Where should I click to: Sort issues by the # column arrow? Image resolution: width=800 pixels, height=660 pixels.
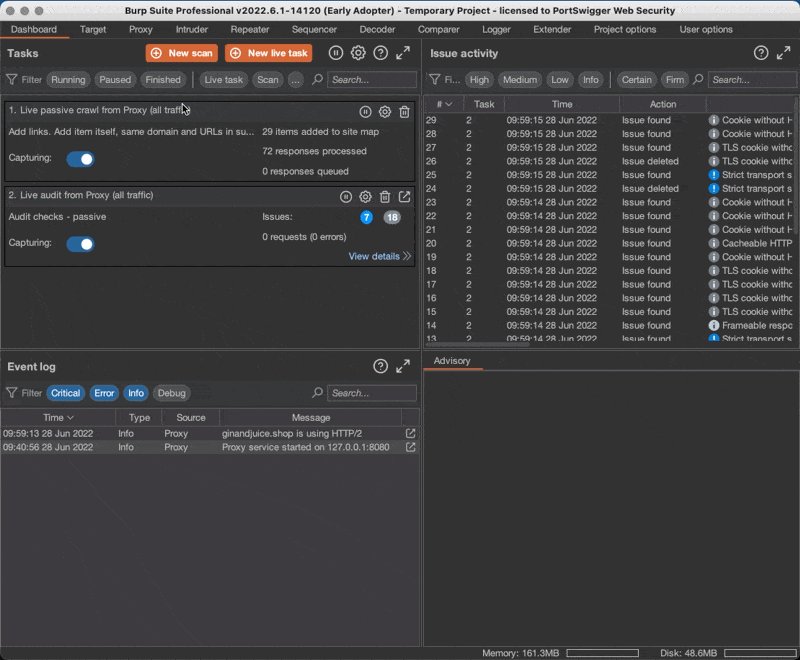[x=449, y=104]
